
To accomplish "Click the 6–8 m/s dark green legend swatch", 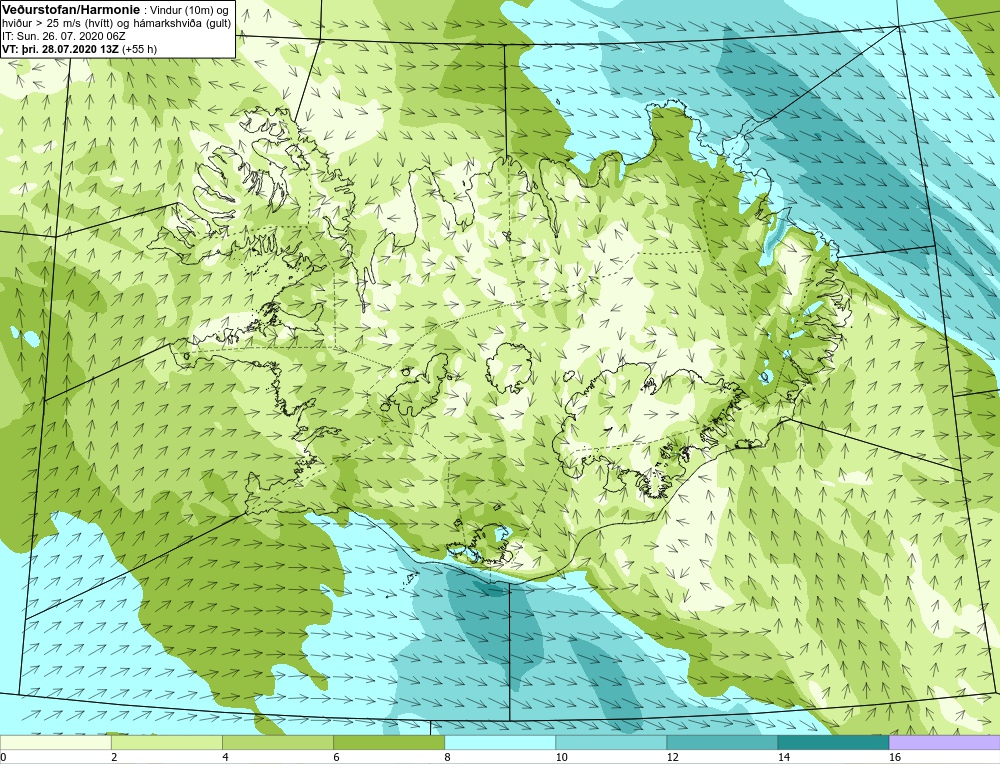I will 388,742.
